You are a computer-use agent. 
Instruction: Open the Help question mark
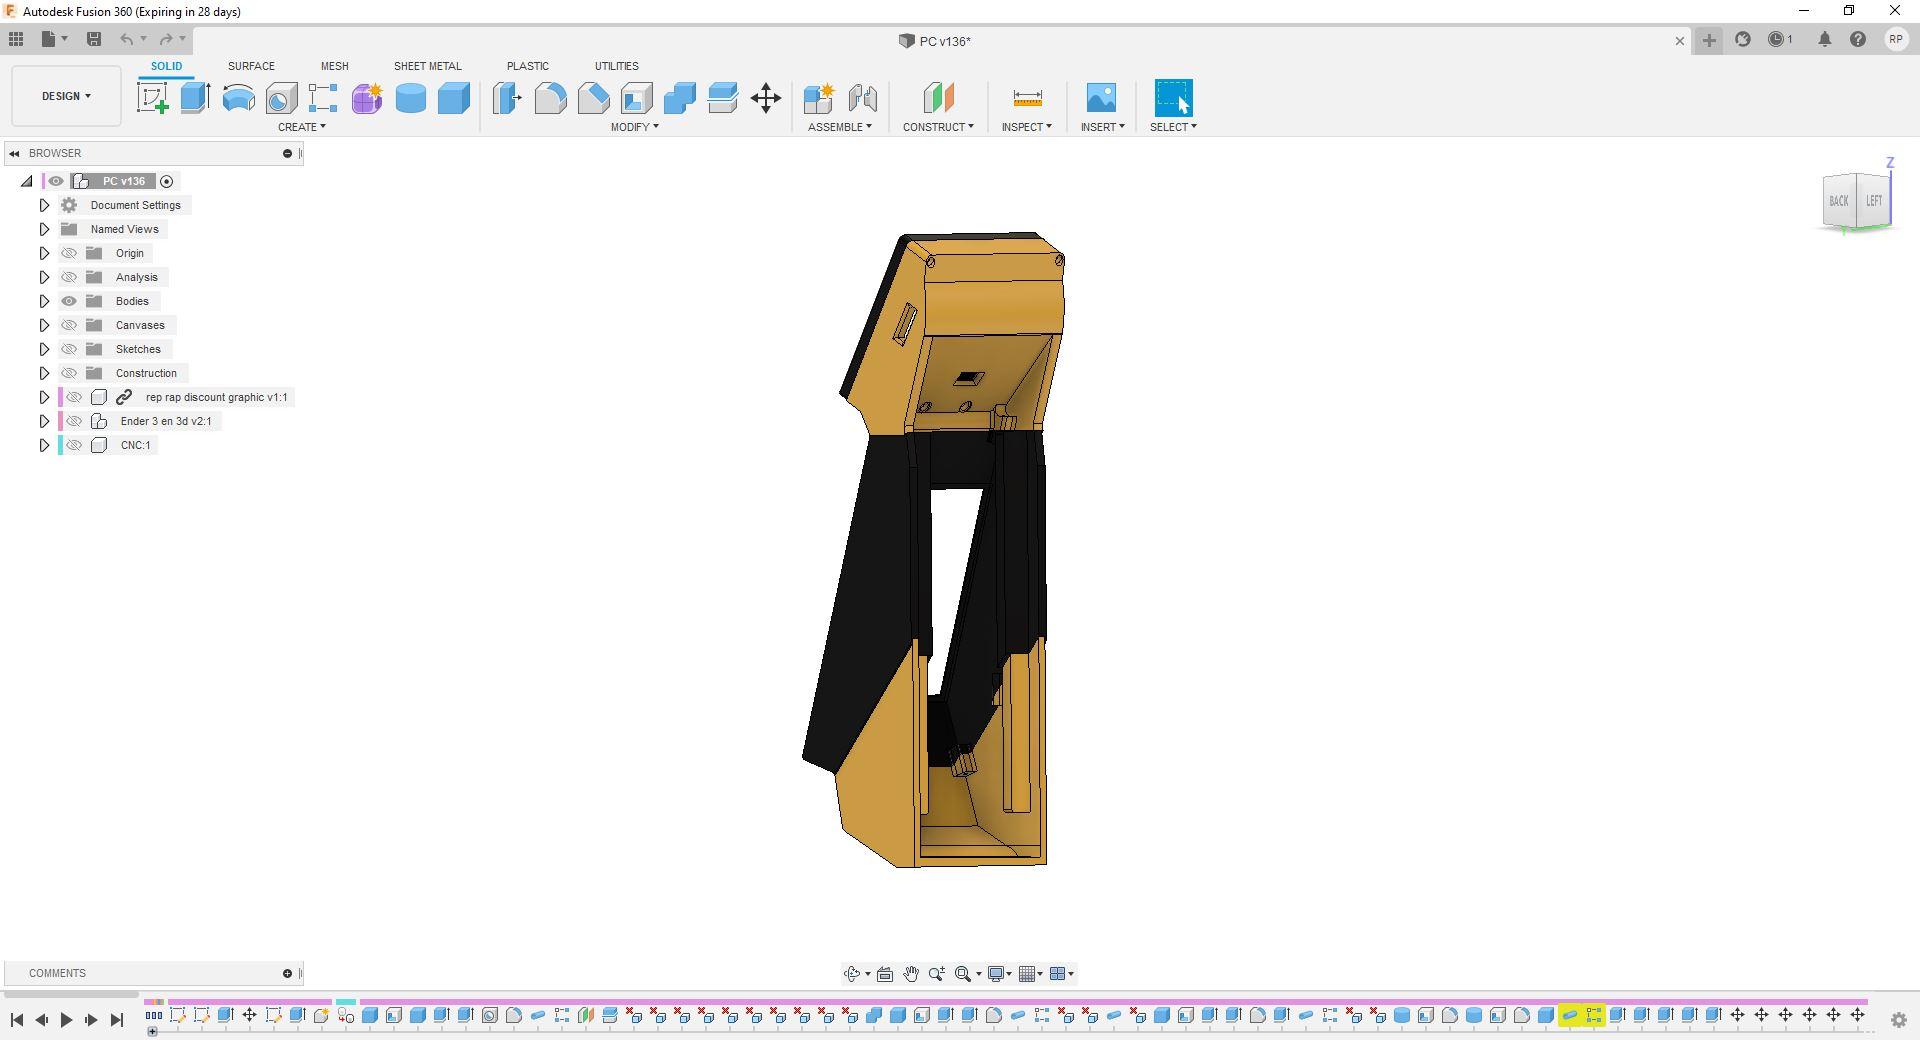(x=1858, y=39)
